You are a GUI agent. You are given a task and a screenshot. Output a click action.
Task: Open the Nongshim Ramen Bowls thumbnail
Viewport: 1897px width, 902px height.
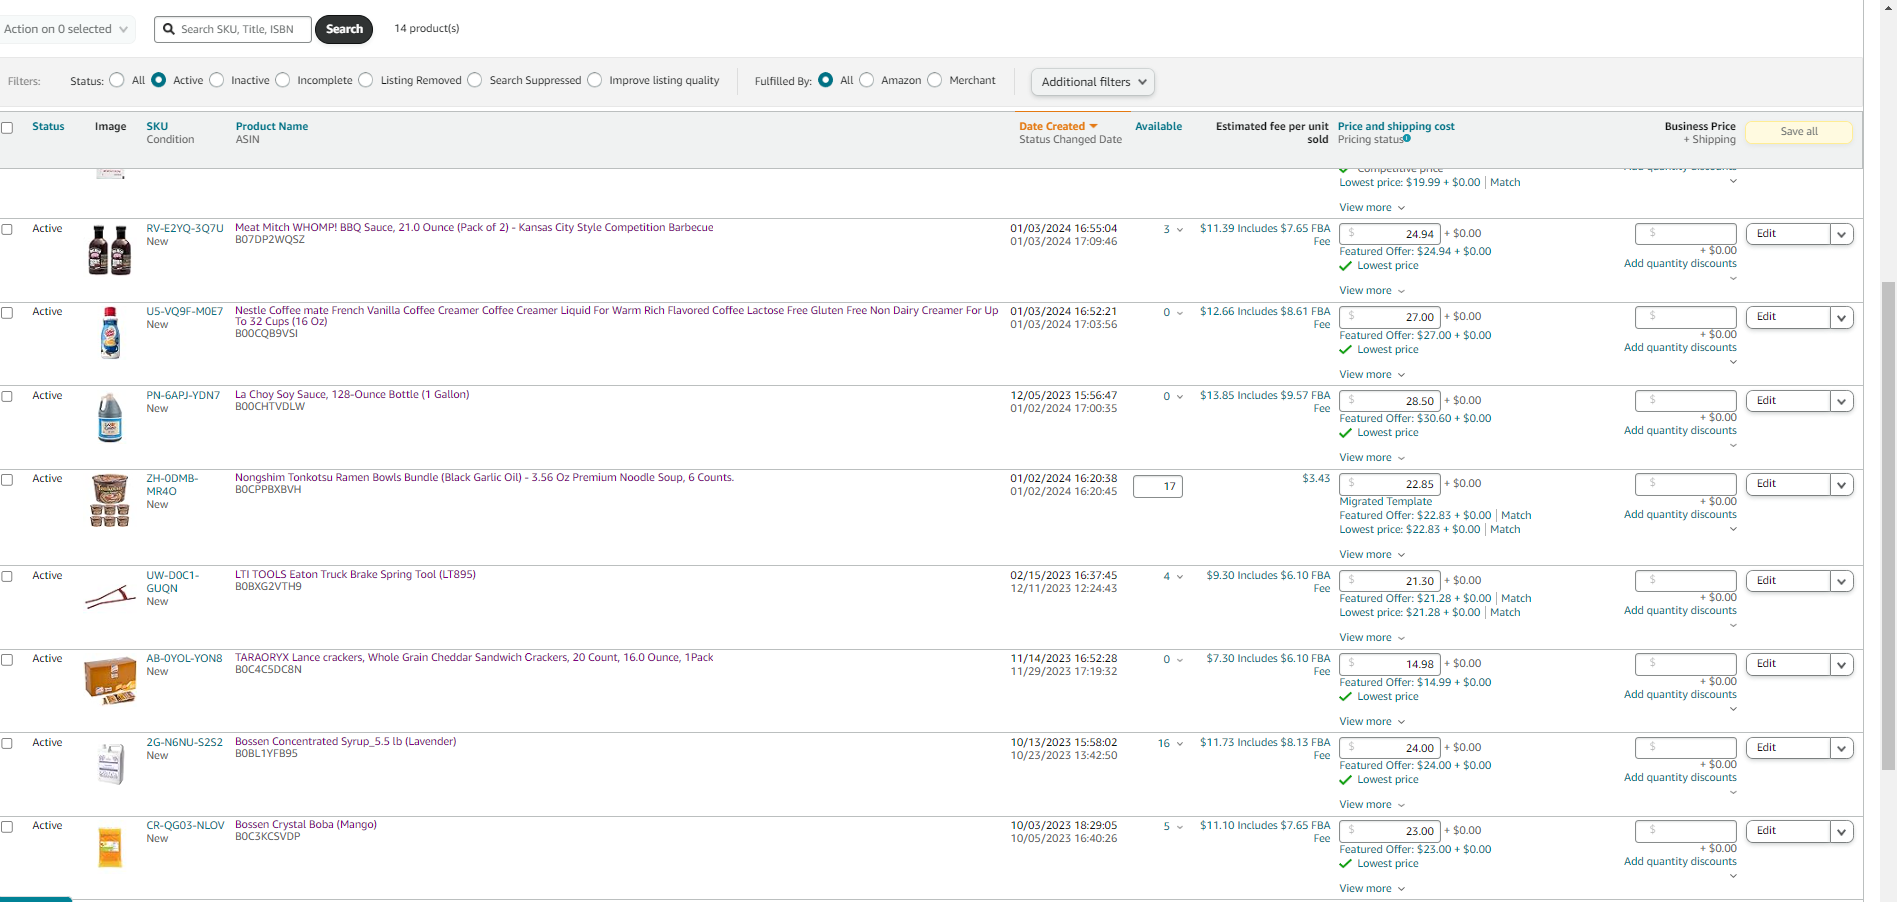[x=110, y=501]
